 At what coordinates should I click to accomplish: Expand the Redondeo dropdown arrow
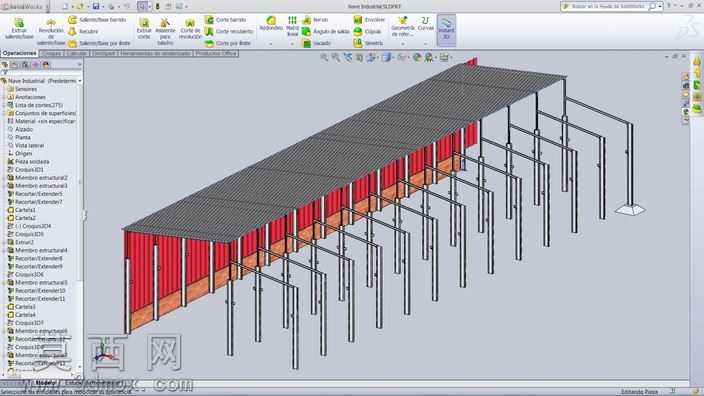click(x=271, y=44)
